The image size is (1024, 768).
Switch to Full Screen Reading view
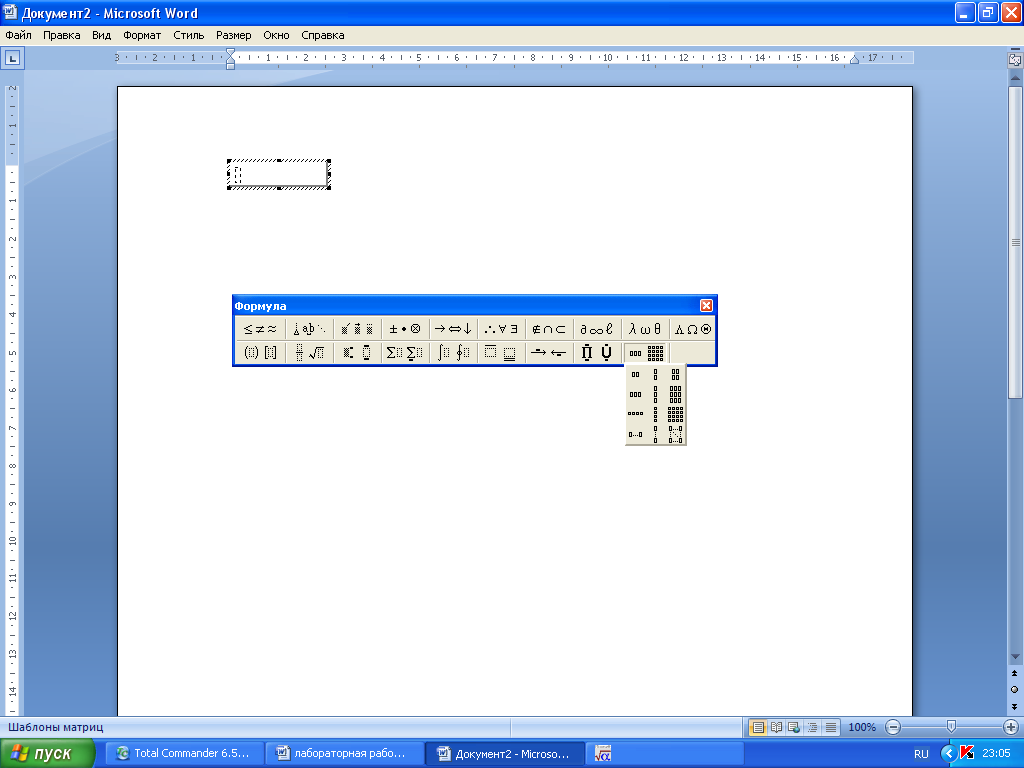click(x=776, y=727)
